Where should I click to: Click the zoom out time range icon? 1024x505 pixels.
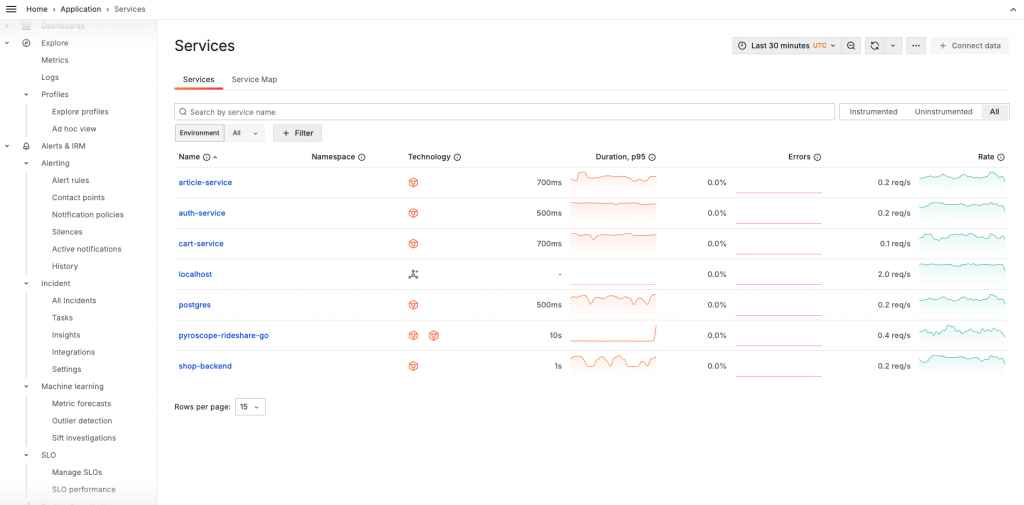tap(851, 46)
